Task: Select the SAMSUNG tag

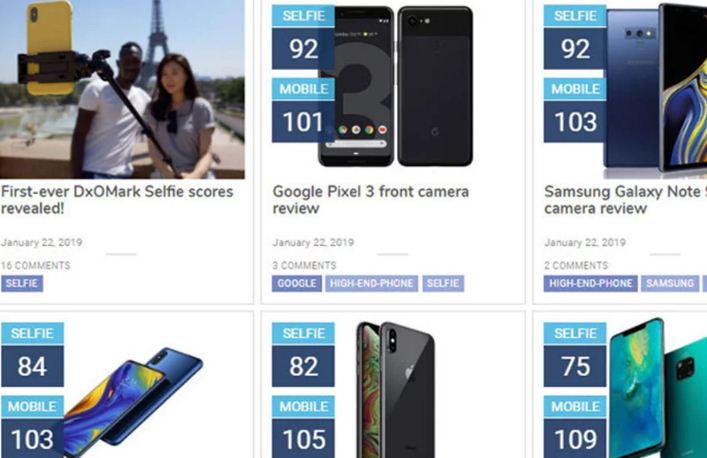Action: click(x=670, y=284)
